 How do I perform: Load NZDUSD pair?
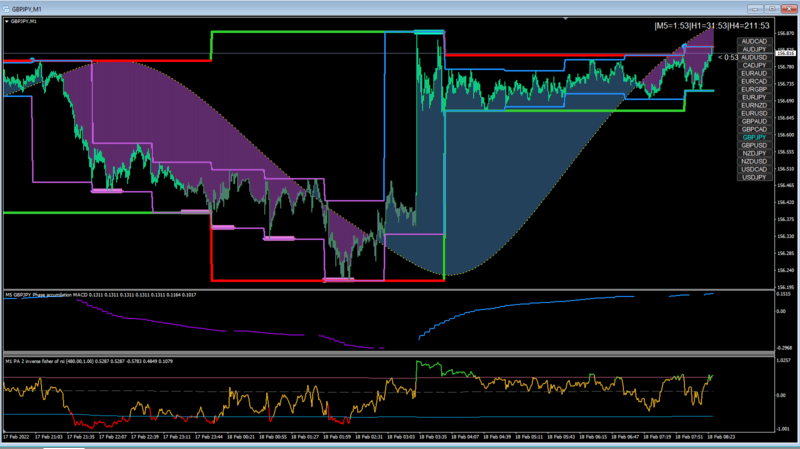(754, 161)
